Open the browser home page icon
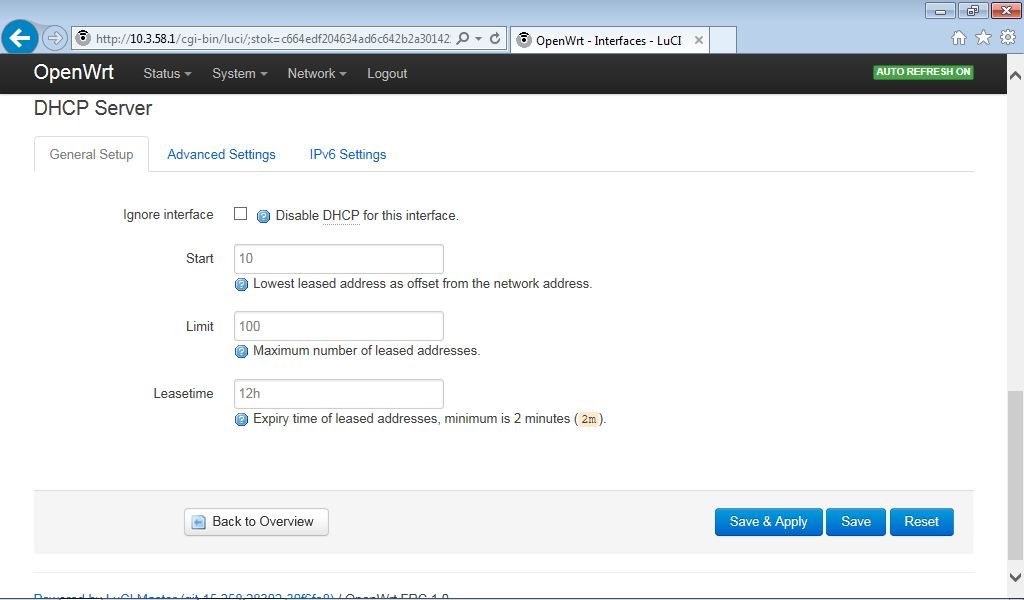Viewport: 1024px width, 600px height. coord(959,38)
